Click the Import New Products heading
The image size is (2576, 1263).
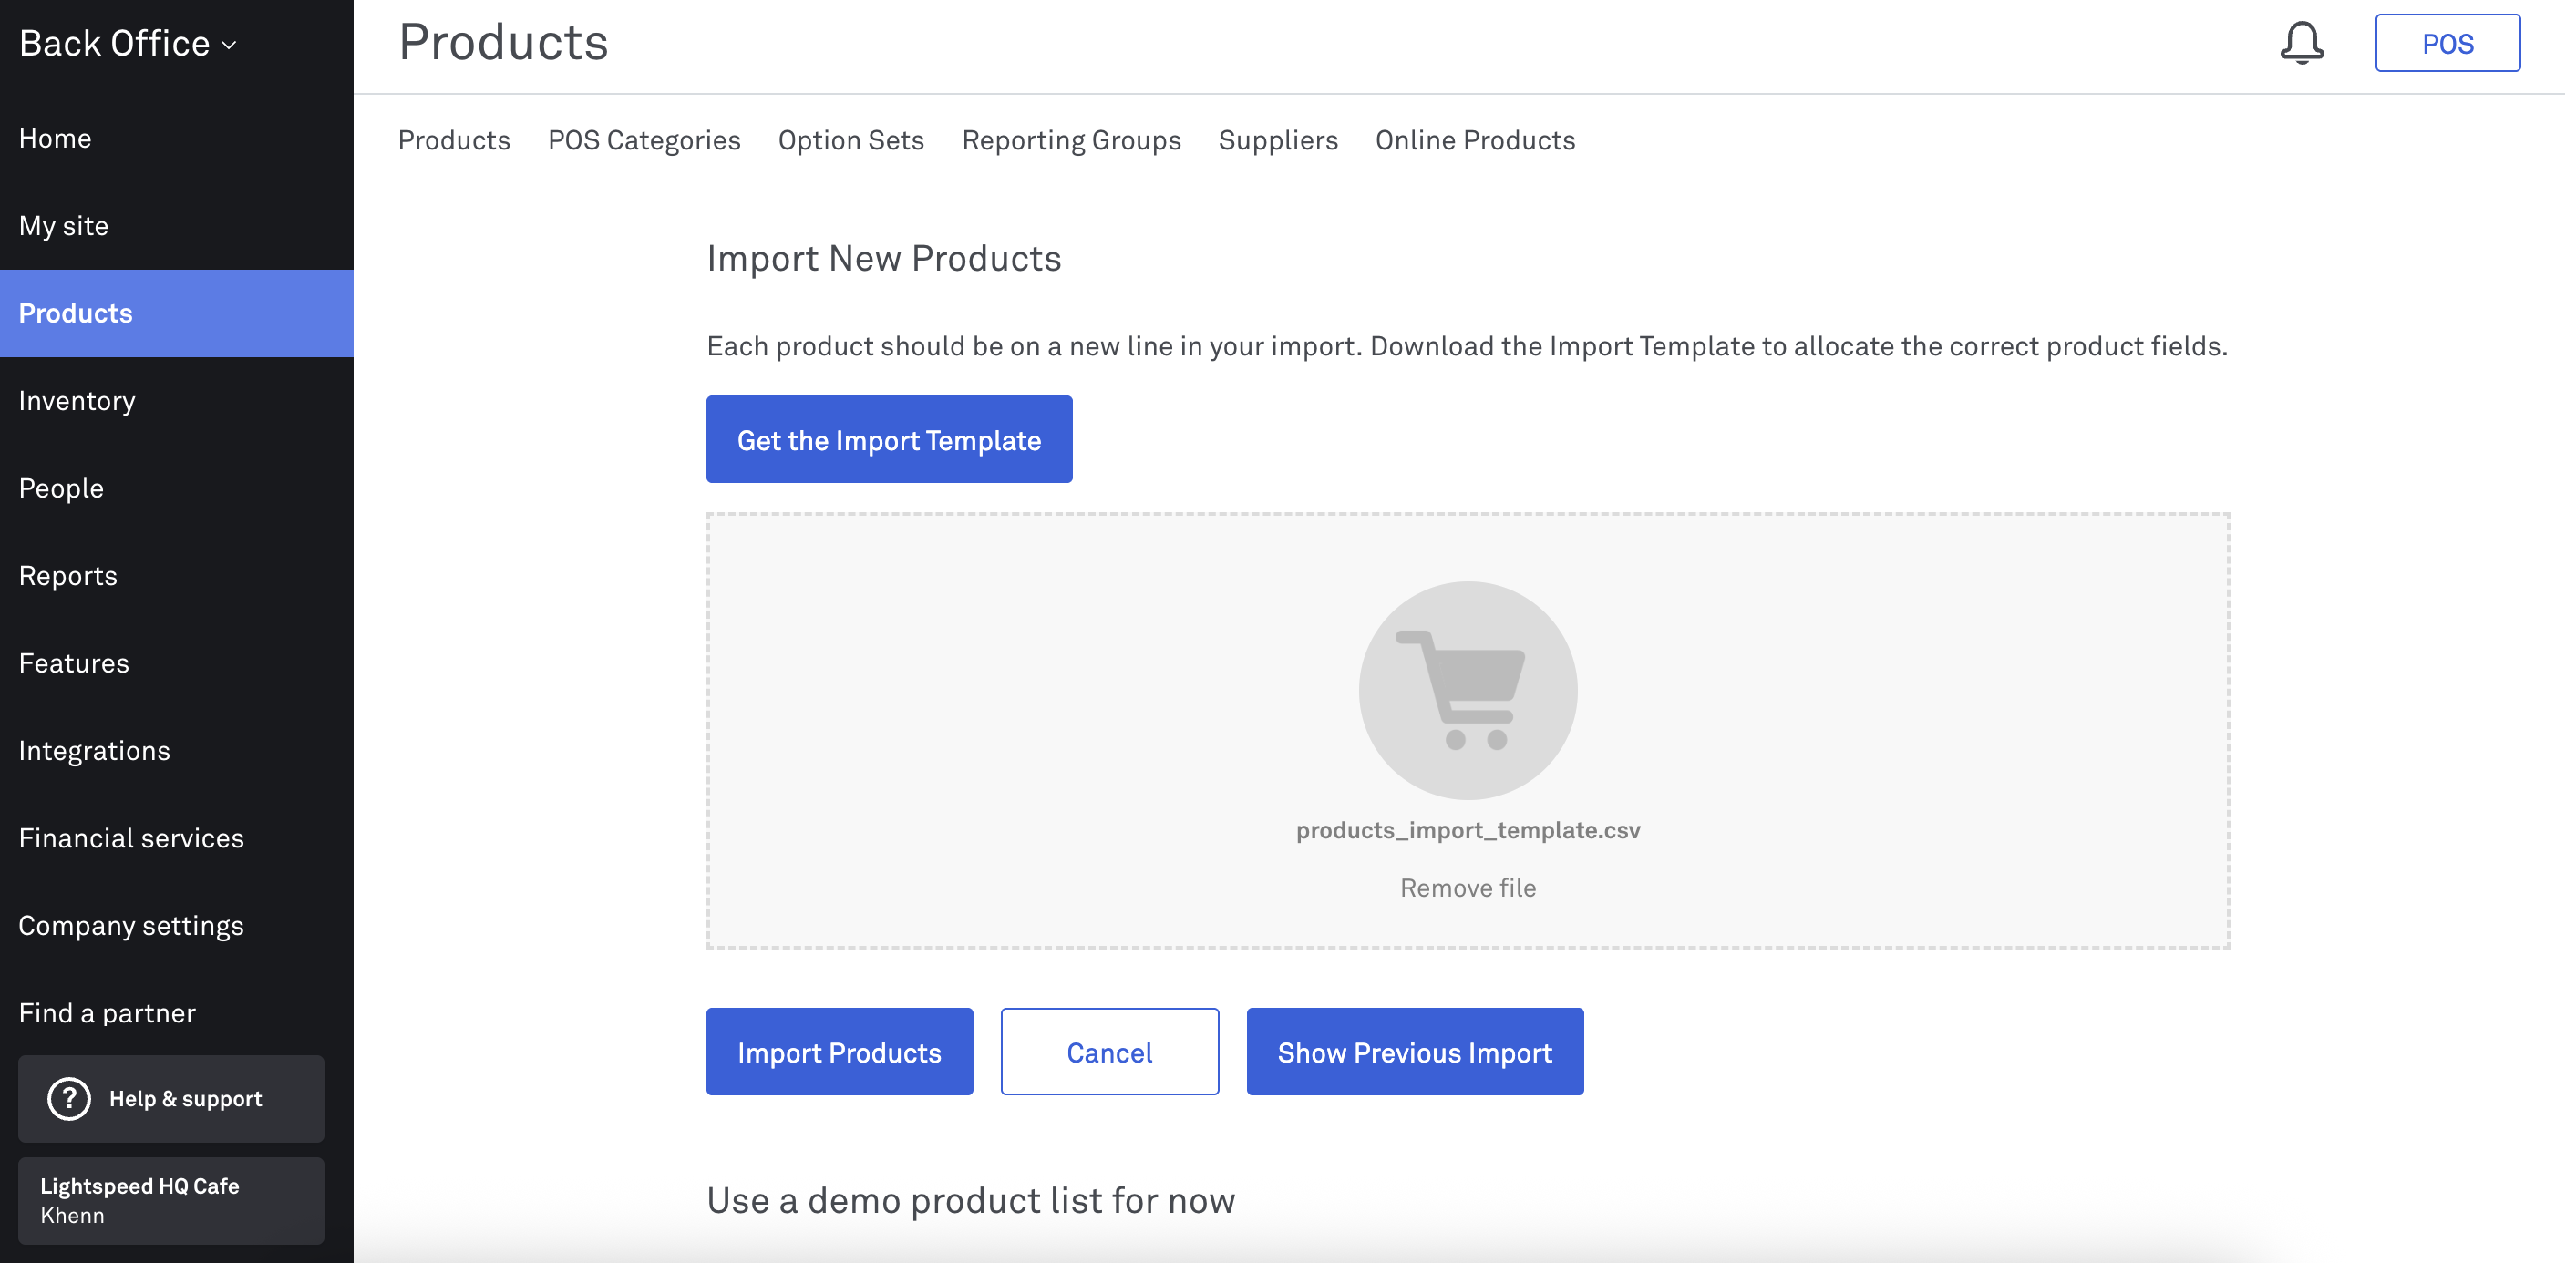[883, 258]
